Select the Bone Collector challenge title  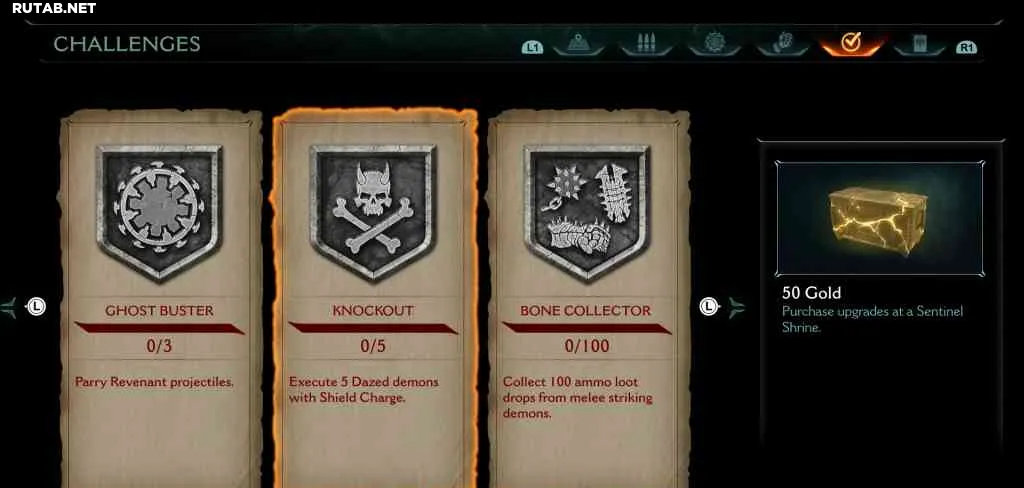click(586, 311)
